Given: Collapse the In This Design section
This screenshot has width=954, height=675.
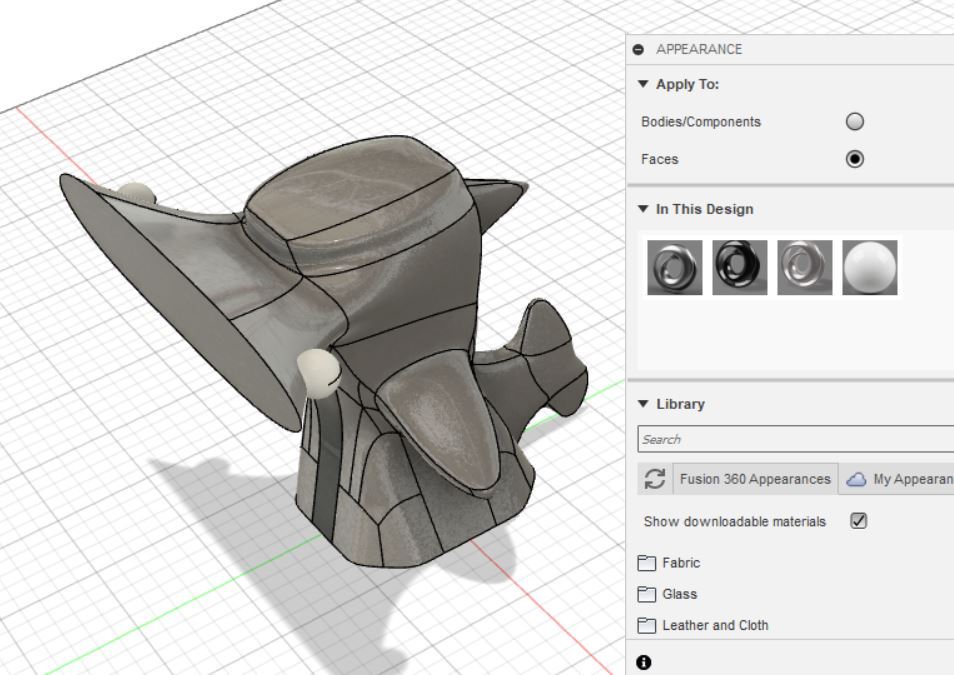Looking at the screenshot, I should 643,209.
